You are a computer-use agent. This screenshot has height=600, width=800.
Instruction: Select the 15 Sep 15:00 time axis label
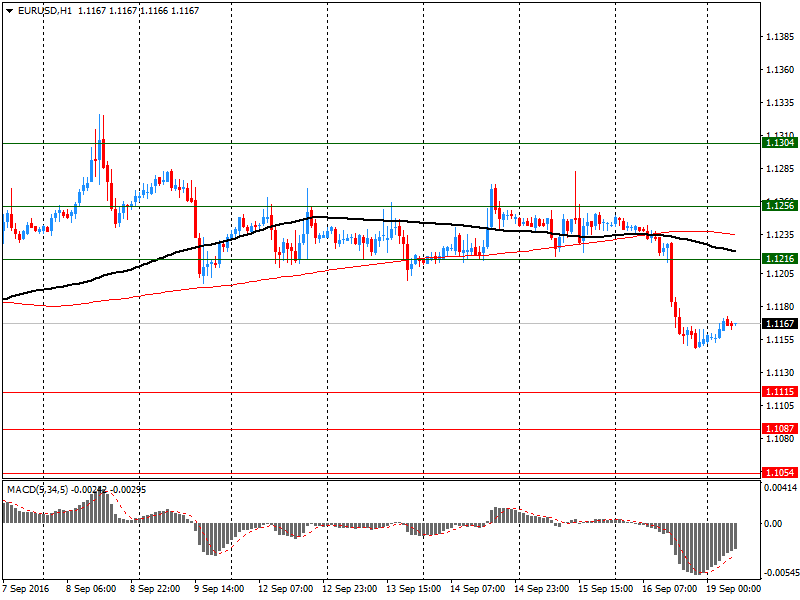pos(605,589)
